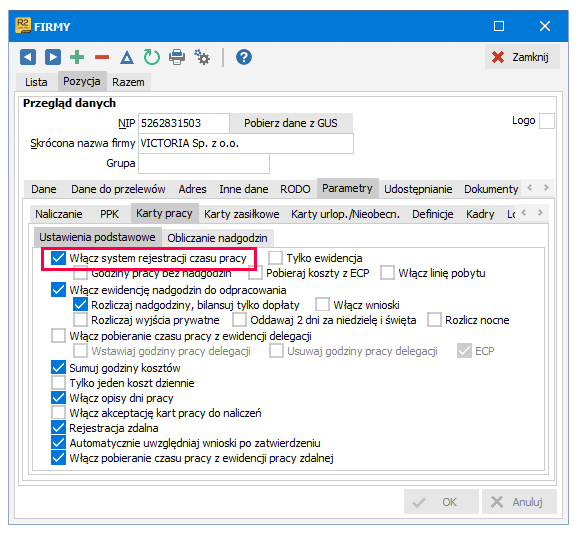The height and width of the screenshot is (537, 584).
Task: Toggle the Logo checkbox
Action: [547, 121]
